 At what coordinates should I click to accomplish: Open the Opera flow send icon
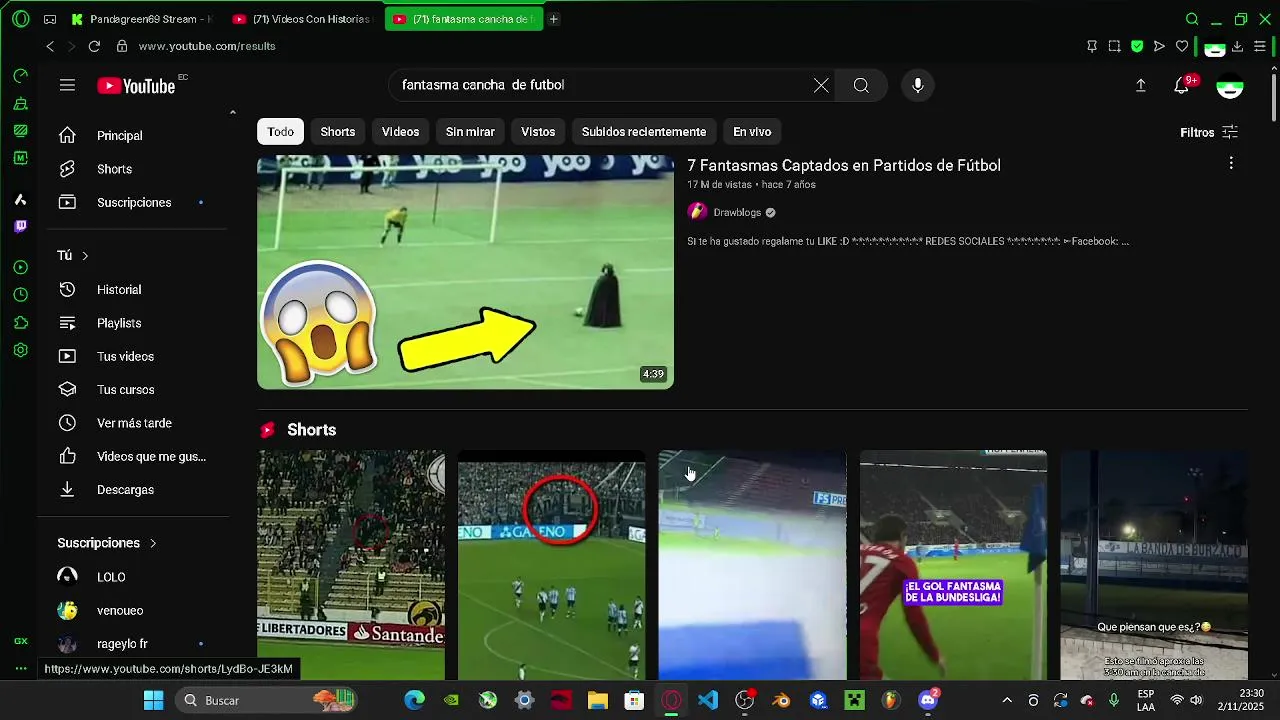[1159, 46]
